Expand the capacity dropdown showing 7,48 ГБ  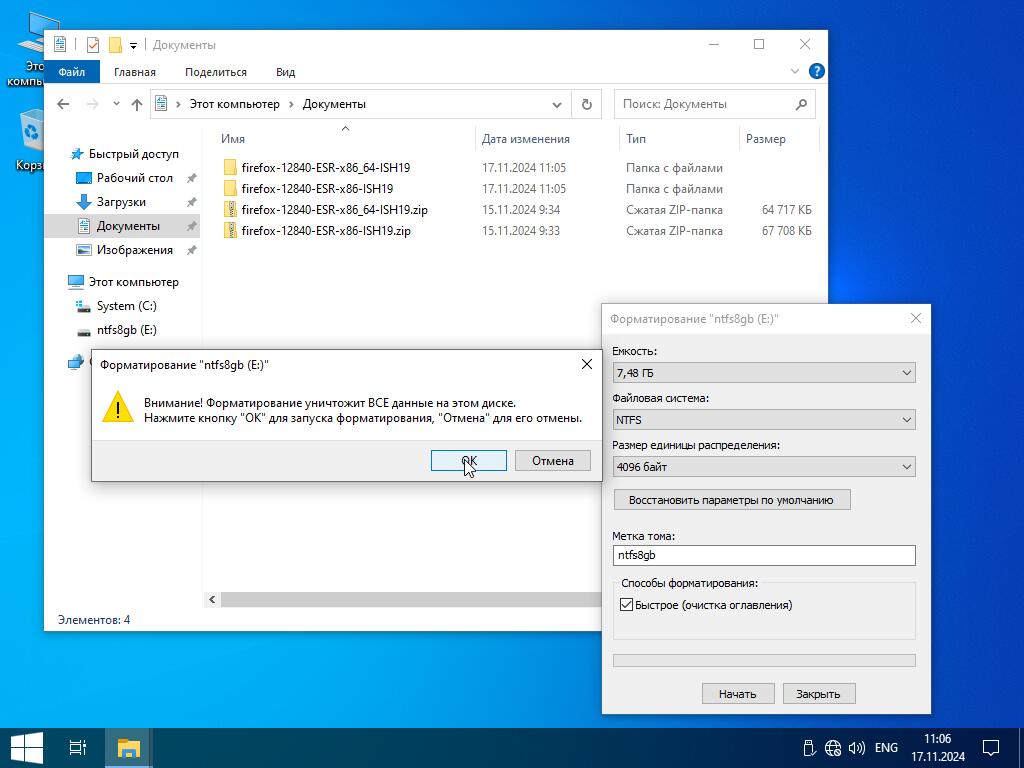pos(764,373)
